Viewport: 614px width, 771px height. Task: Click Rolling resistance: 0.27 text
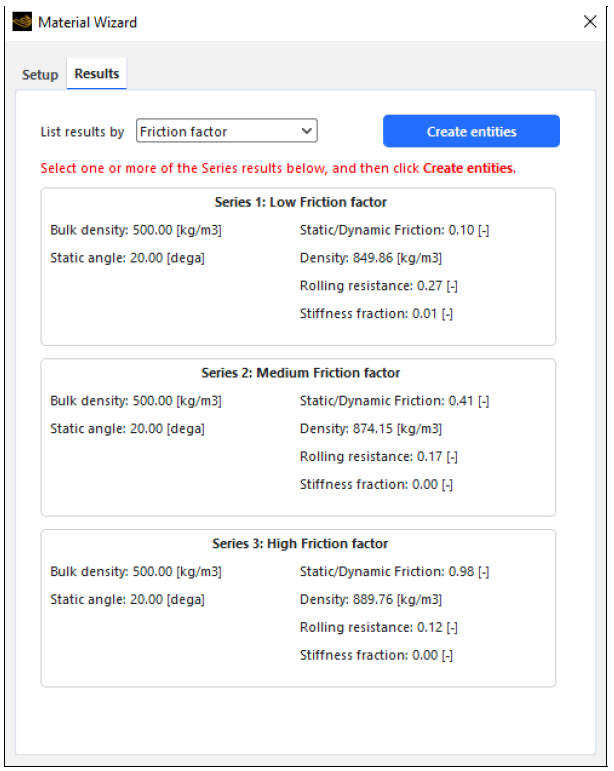point(379,286)
